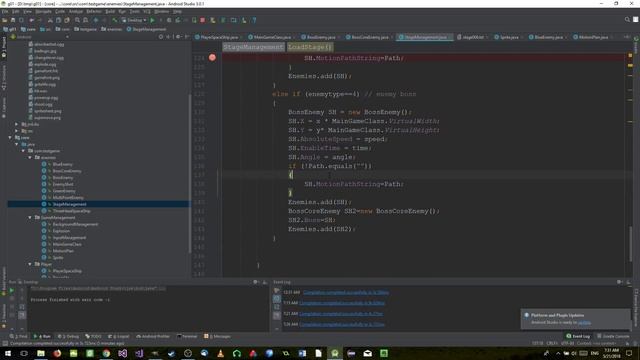
Task: Select MainGameClass in project tree
Action: point(67,244)
